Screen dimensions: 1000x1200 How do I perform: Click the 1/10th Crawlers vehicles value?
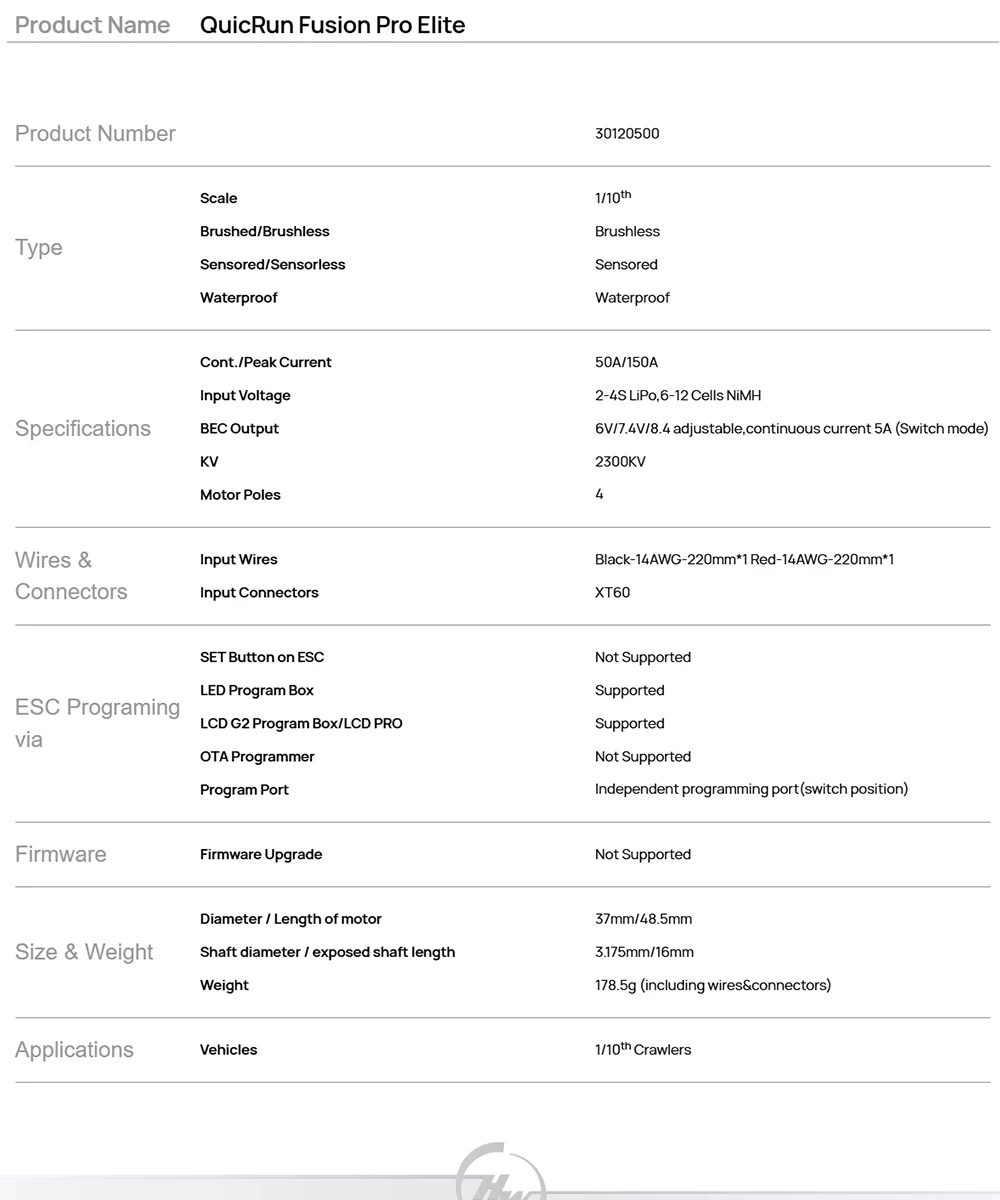[643, 1050]
